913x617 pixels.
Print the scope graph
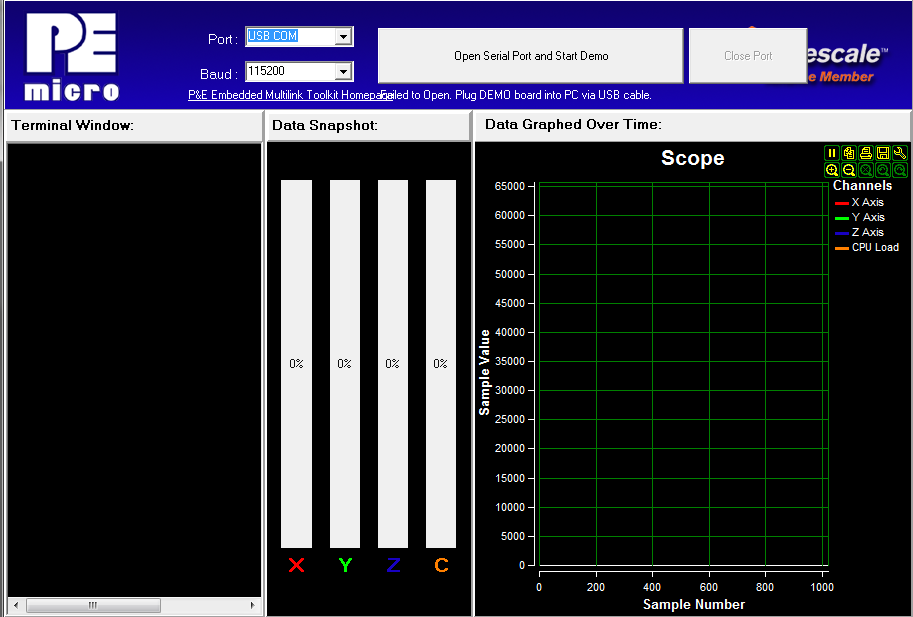(x=865, y=153)
